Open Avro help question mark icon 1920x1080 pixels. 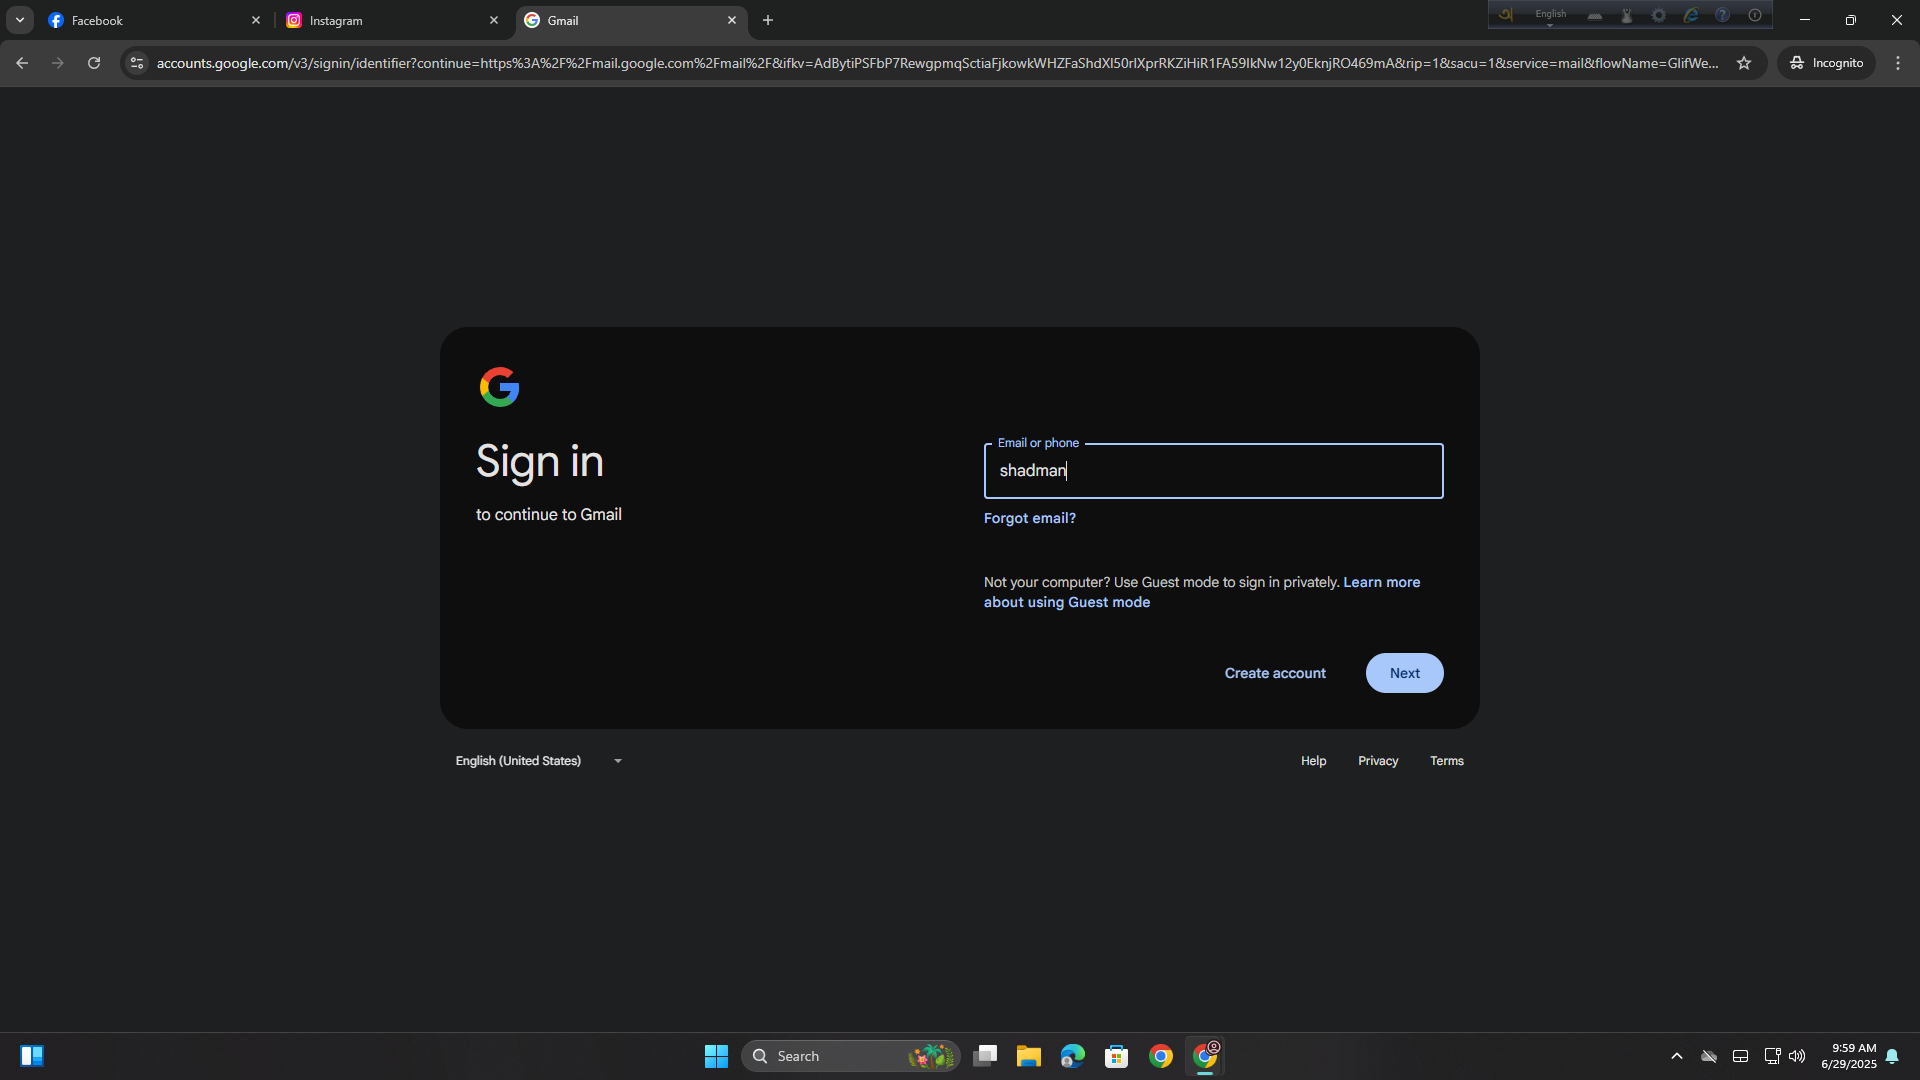click(x=1722, y=15)
